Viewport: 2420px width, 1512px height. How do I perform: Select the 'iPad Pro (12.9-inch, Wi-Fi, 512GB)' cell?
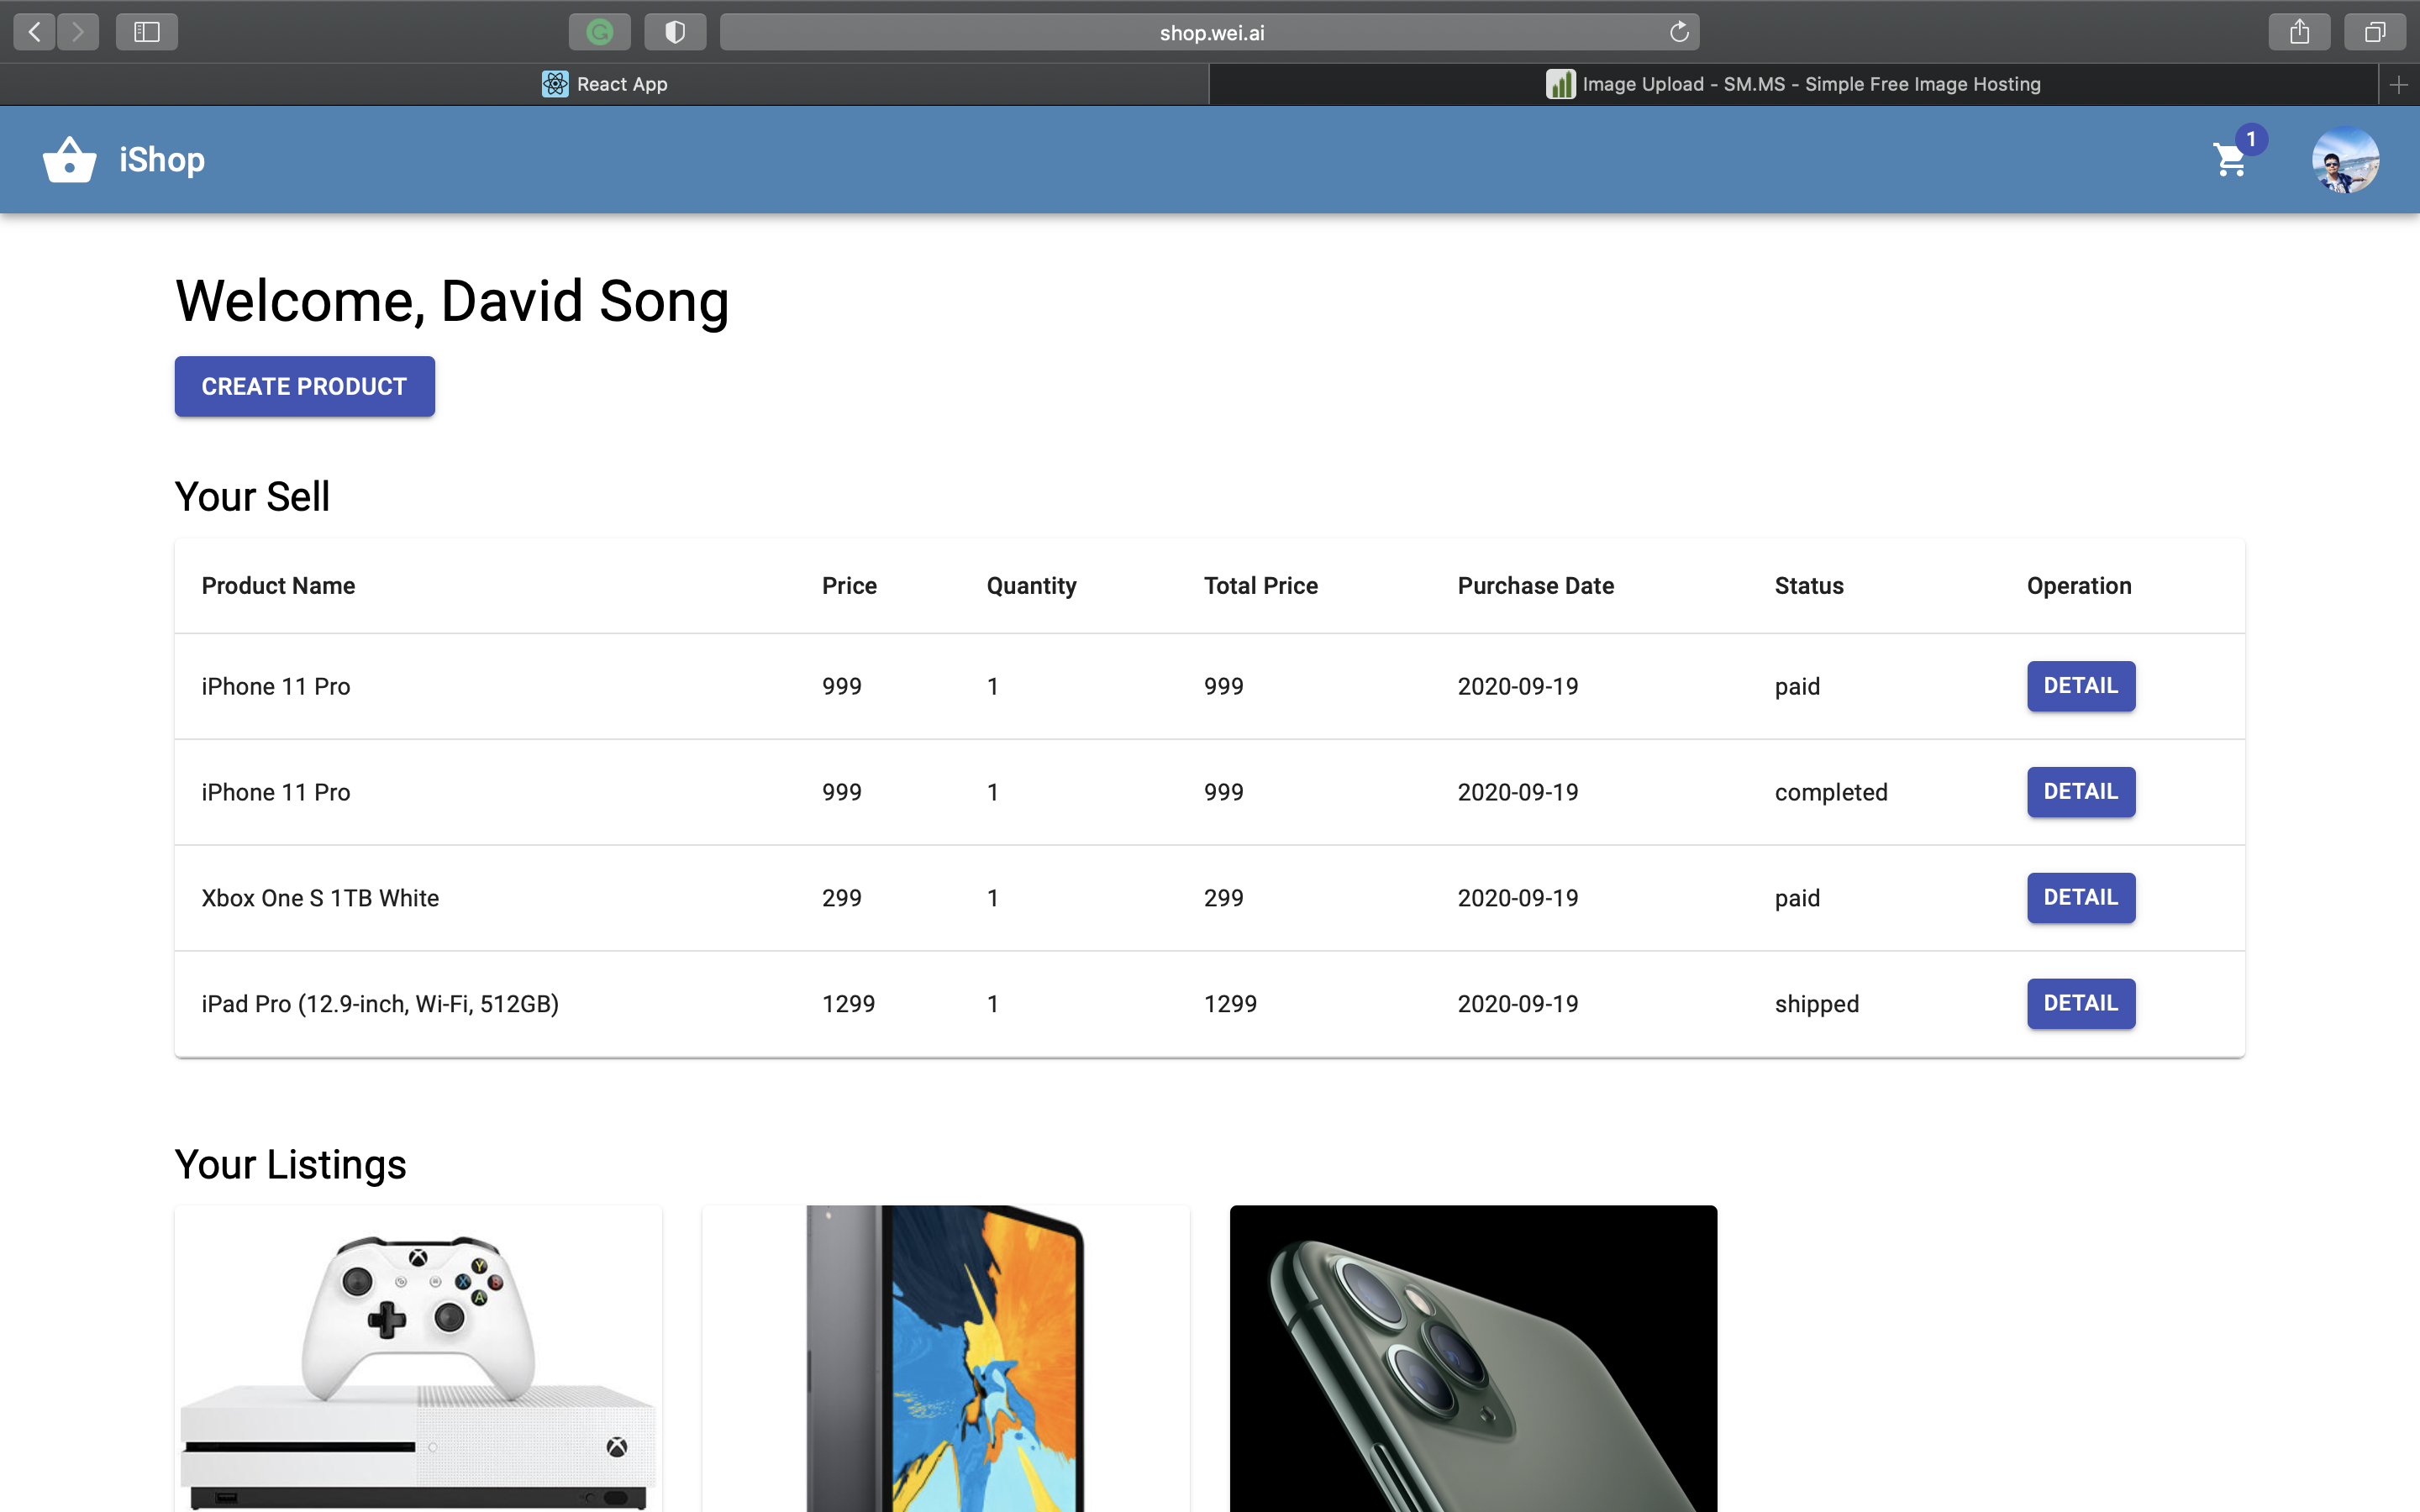(x=380, y=1004)
